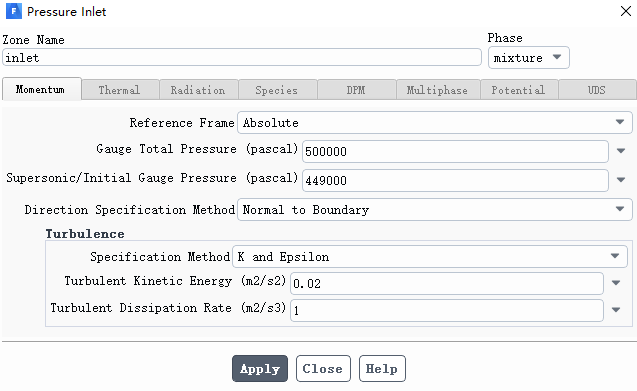Click arrow beside Turbulent Dissipation Rate field
The width and height of the screenshot is (637, 391).
point(616,310)
